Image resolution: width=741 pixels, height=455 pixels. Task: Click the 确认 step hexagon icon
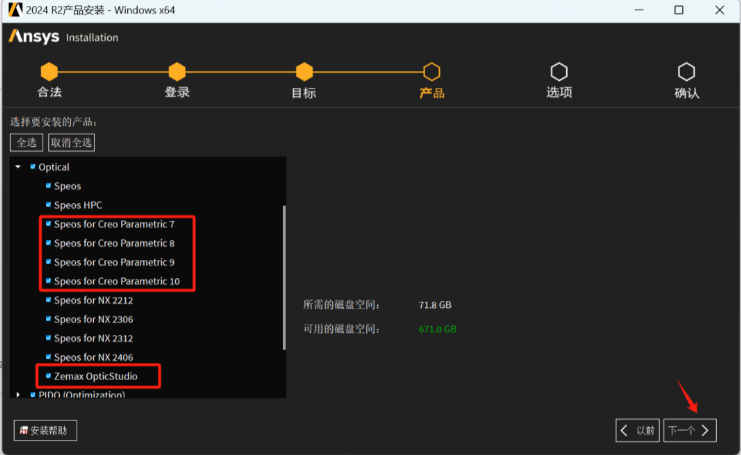686,72
